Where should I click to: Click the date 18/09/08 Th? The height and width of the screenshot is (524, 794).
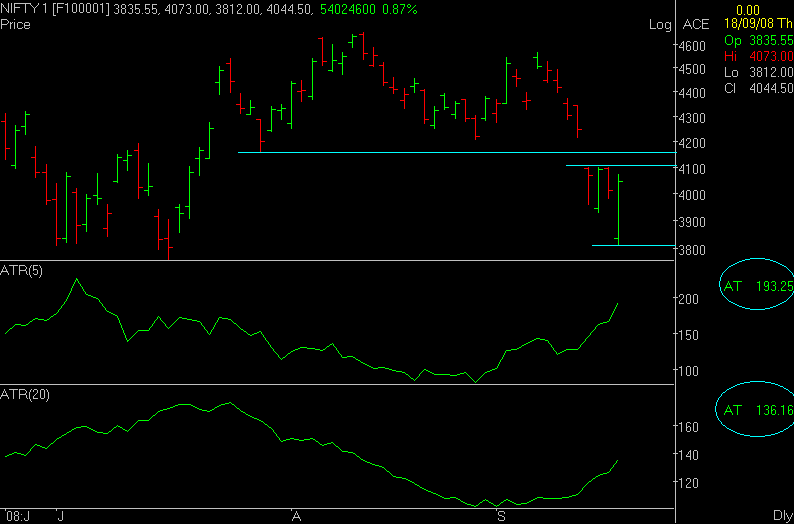click(x=759, y=24)
